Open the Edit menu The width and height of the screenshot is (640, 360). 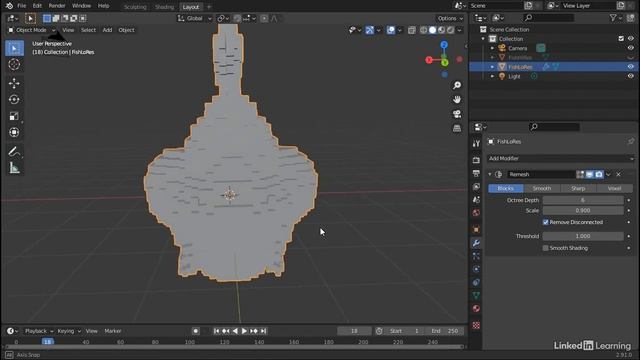[37, 6]
